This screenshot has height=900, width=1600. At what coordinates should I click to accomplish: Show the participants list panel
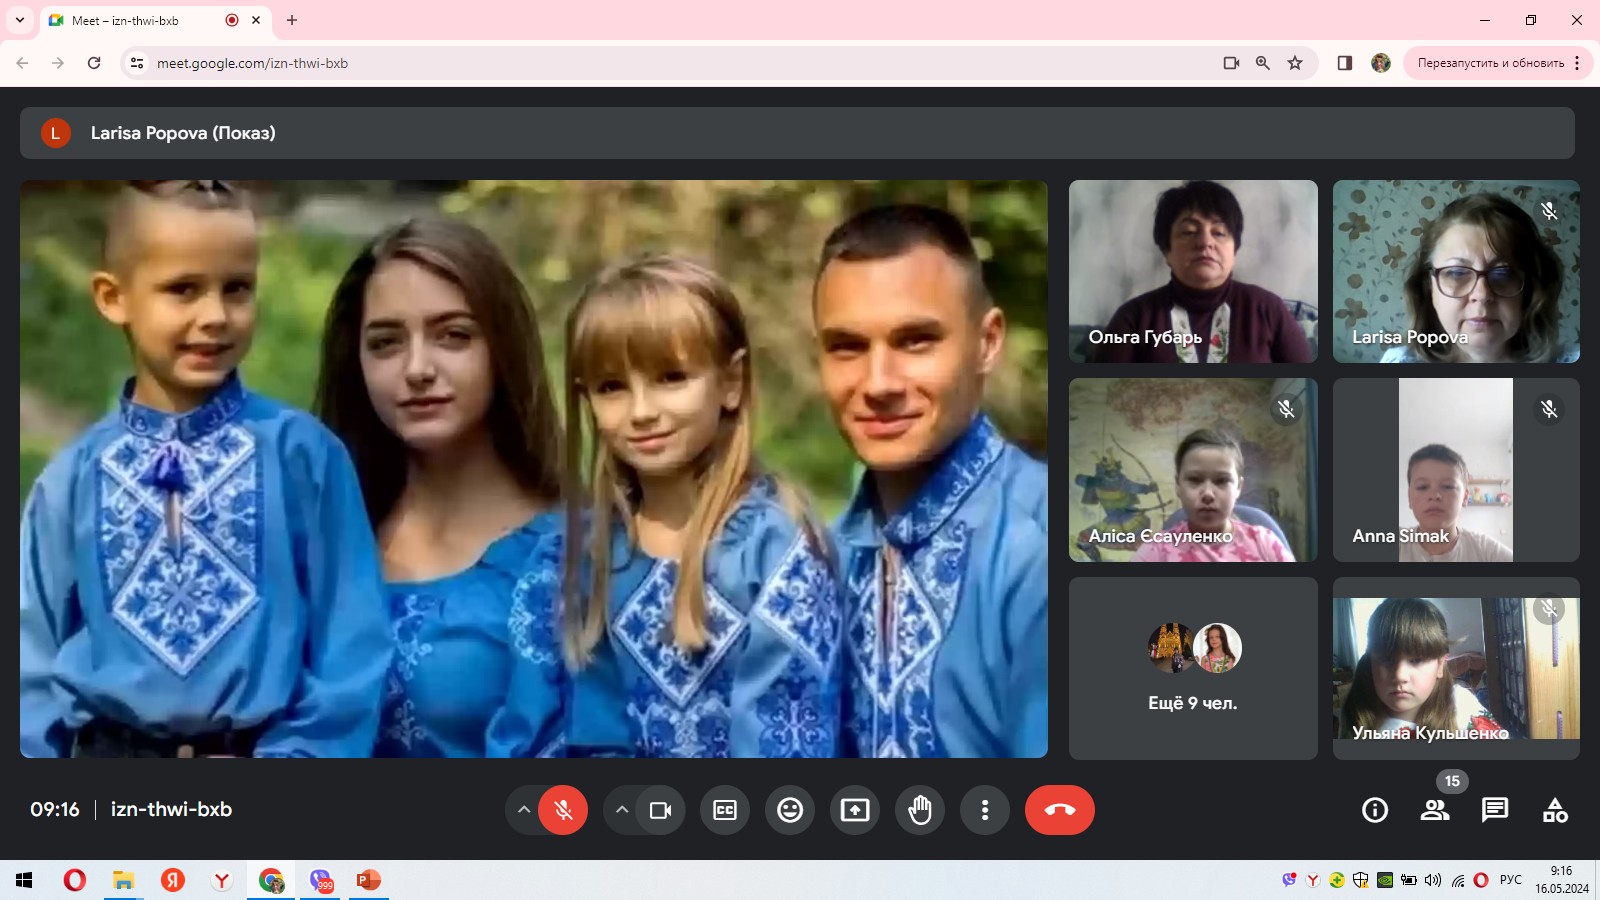(1435, 810)
